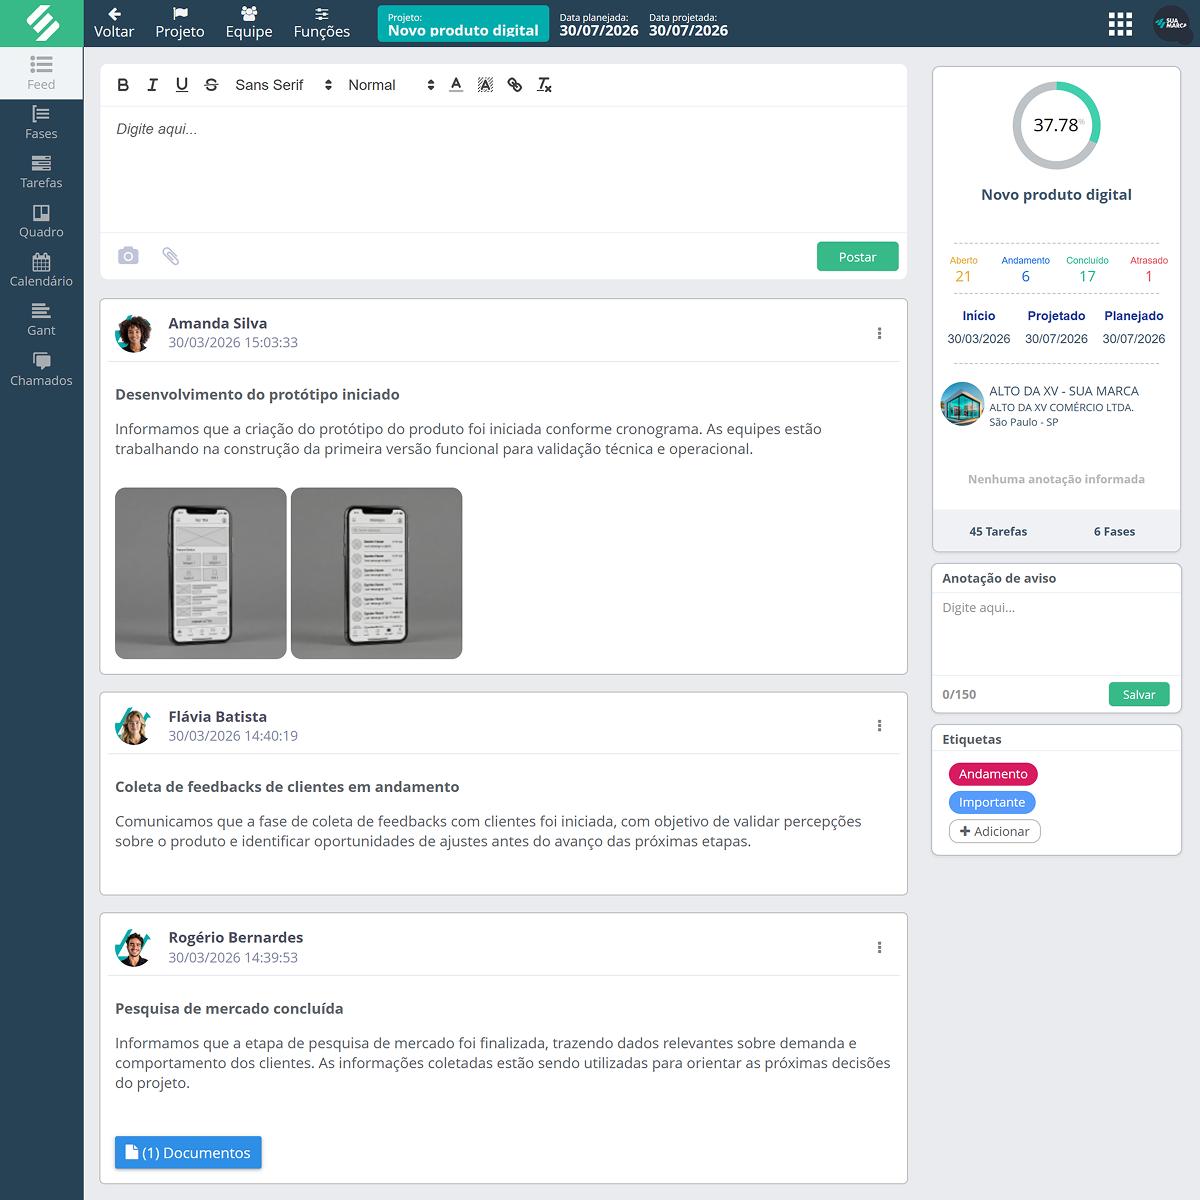Click the paperclip attachment icon

tap(171, 256)
